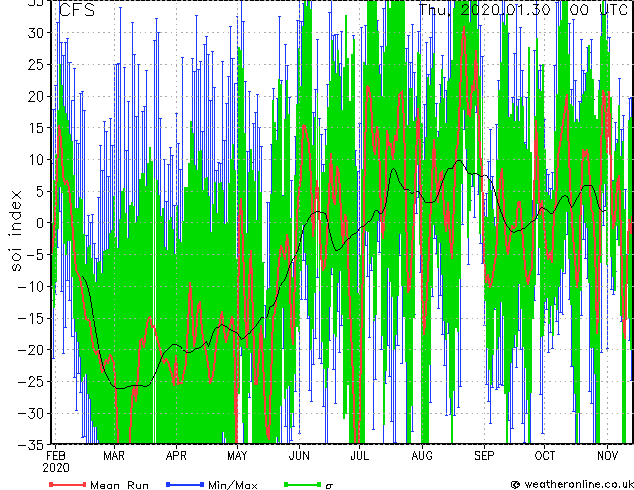This screenshot has width=634, height=490.
Task: Click the y-axis value -15
Action: pyautogui.click(x=31, y=318)
